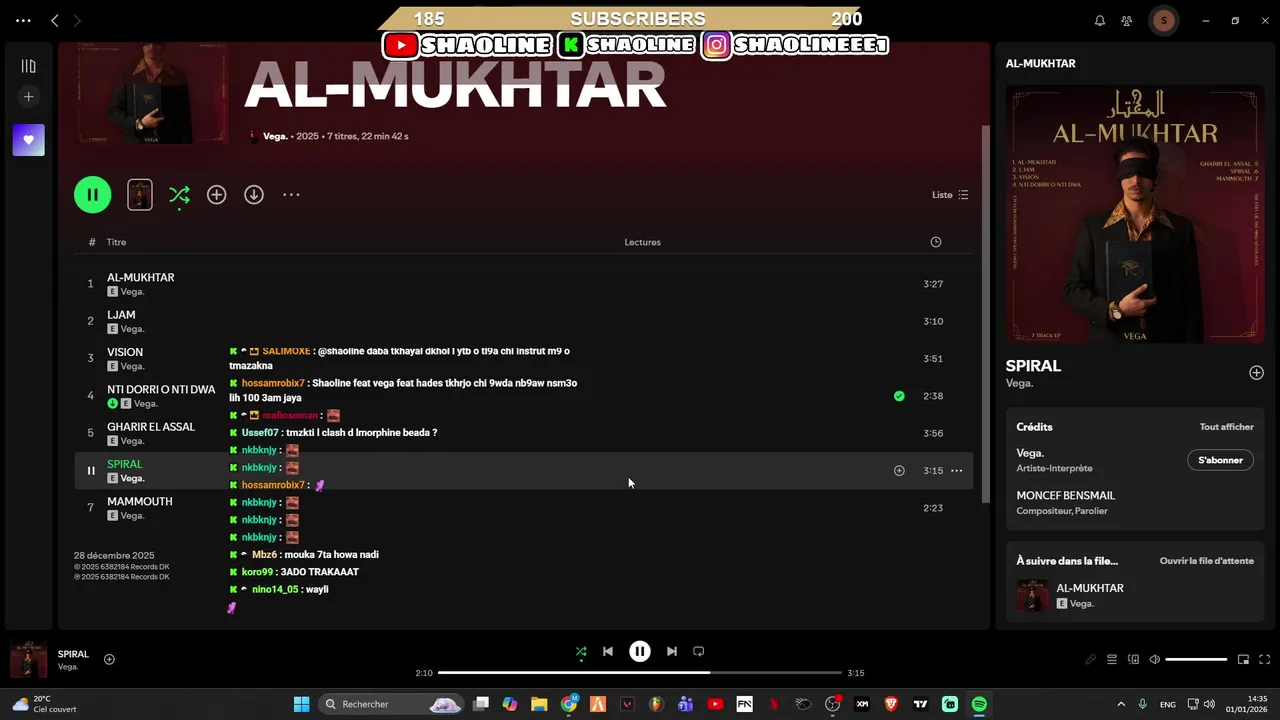This screenshot has width=1280, height=720.
Task: Click the large album artwork in side panel
Action: [1135, 214]
